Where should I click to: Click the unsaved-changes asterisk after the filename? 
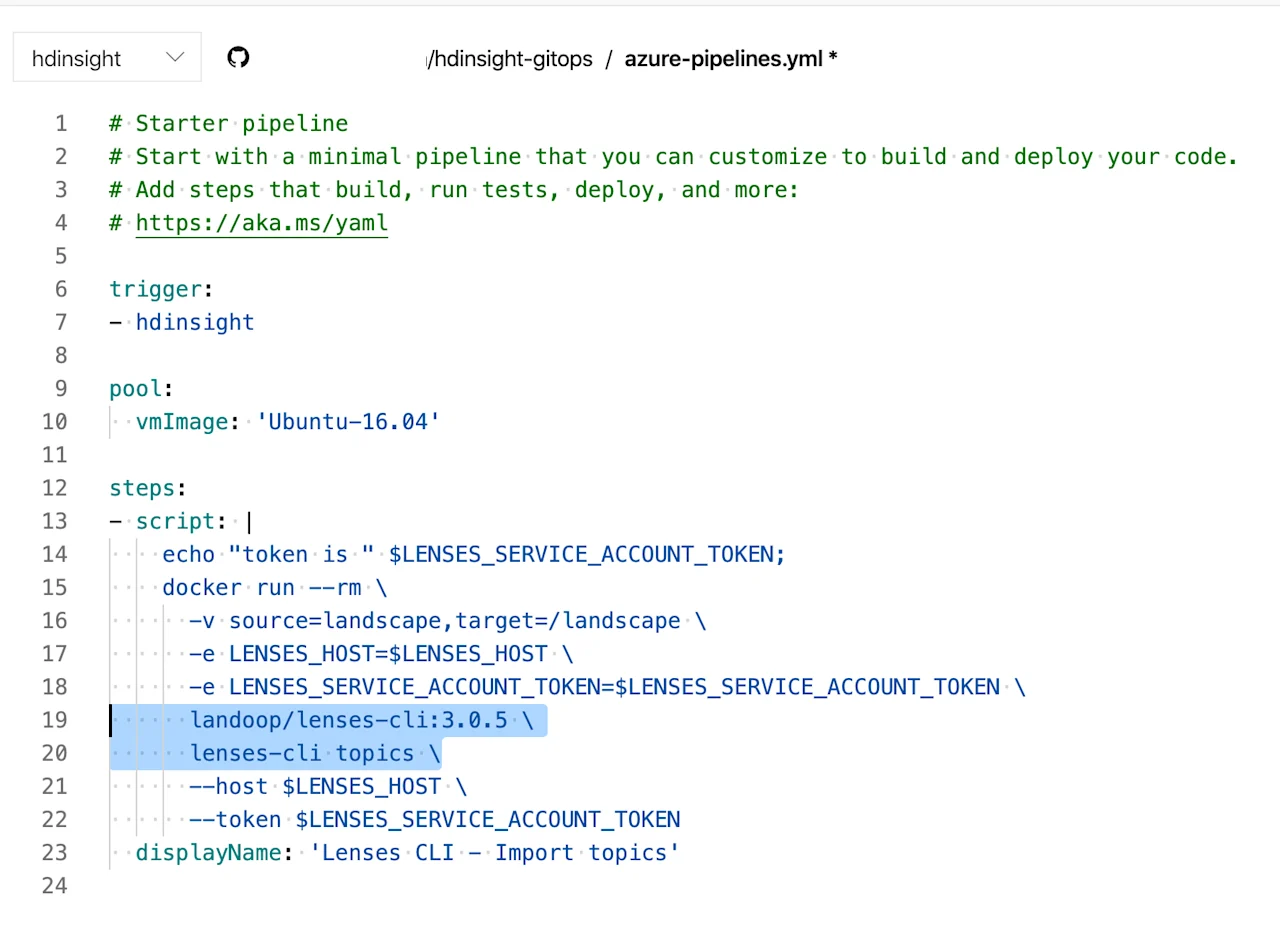(x=833, y=59)
